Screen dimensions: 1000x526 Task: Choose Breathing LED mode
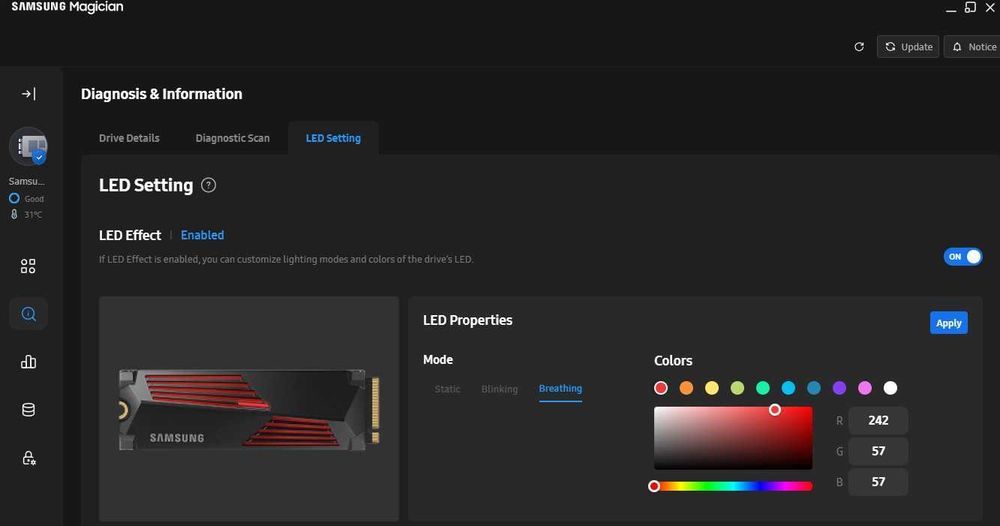coord(560,388)
